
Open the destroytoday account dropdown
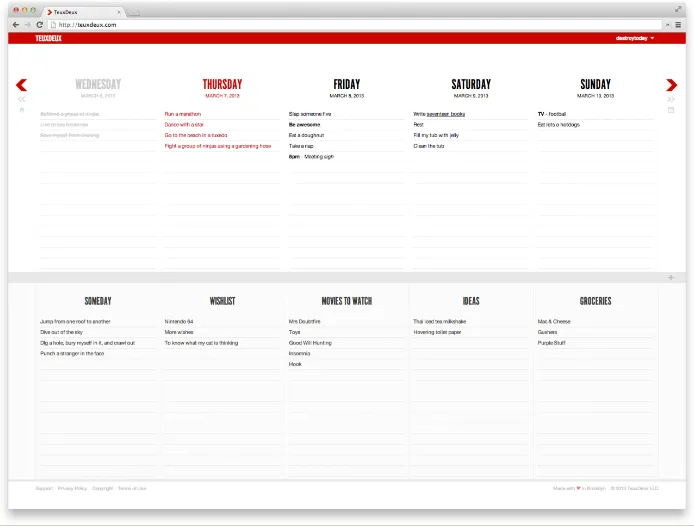click(635, 38)
